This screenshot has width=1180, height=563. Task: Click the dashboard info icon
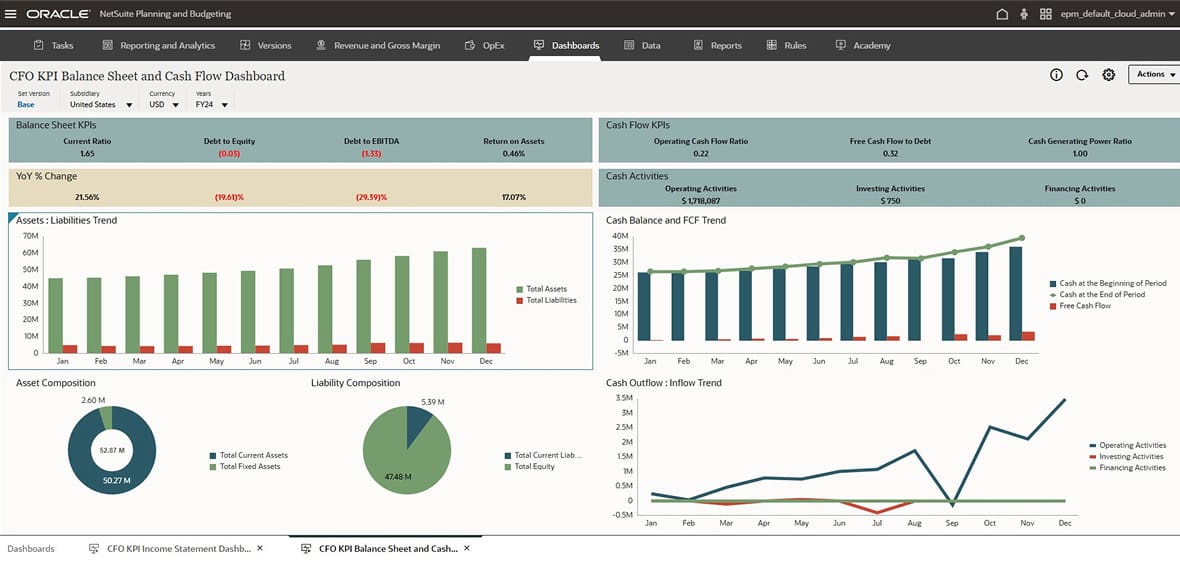click(1056, 75)
